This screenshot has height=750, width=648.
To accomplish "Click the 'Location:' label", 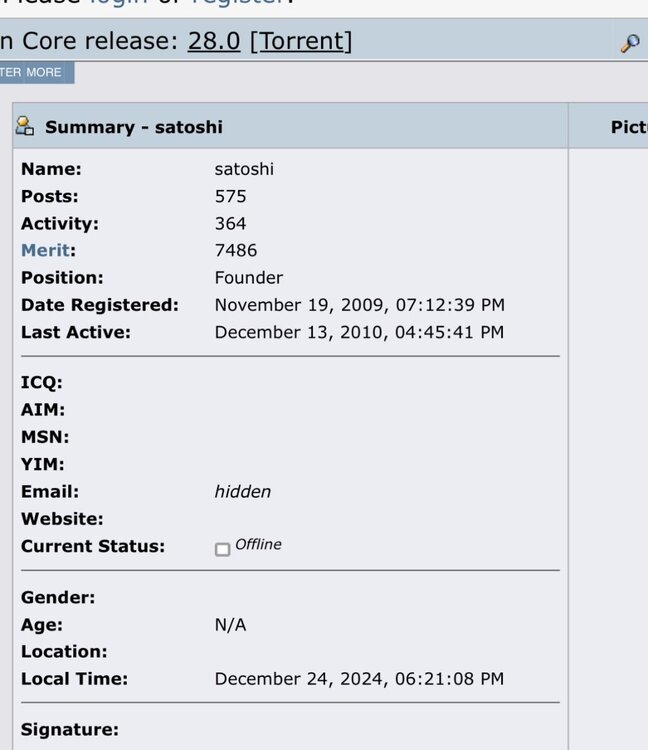I will (x=64, y=651).
